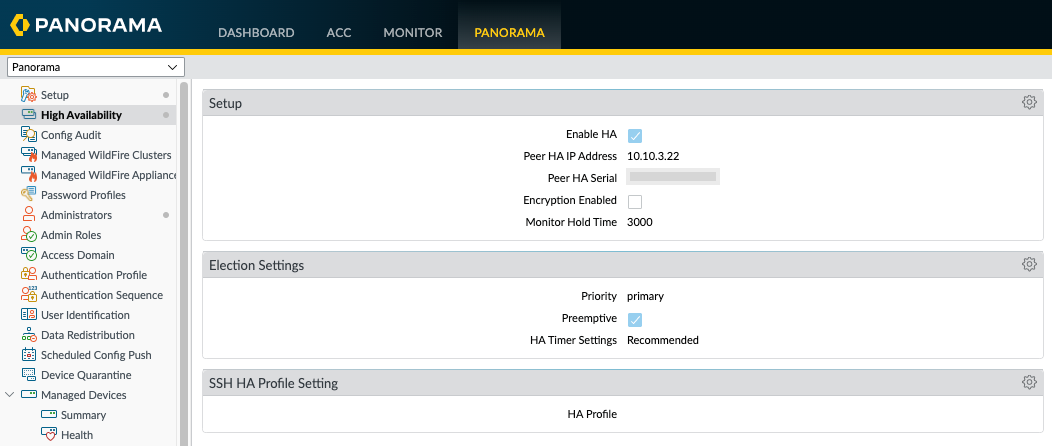The width and height of the screenshot is (1052, 446).
Task: Click the Election Settings section header
Action: [623, 265]
